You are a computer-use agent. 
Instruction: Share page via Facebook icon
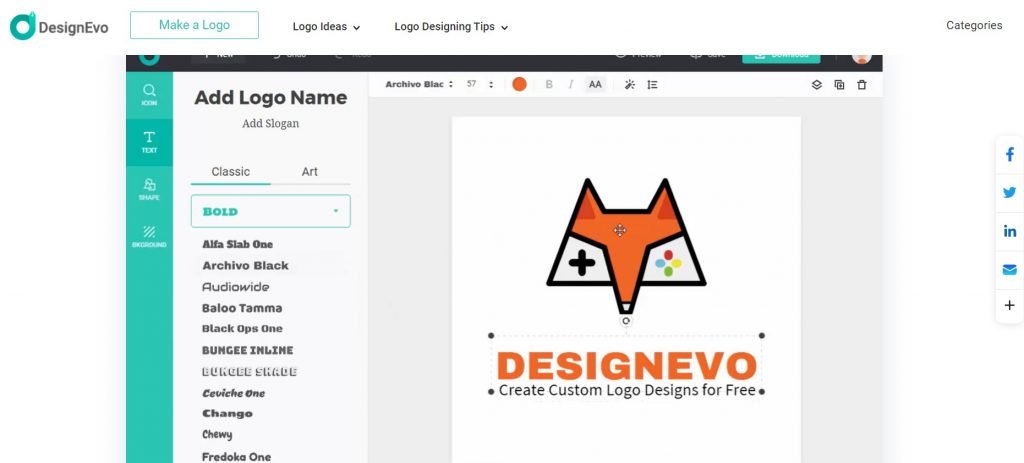[x=1009, y=155]
